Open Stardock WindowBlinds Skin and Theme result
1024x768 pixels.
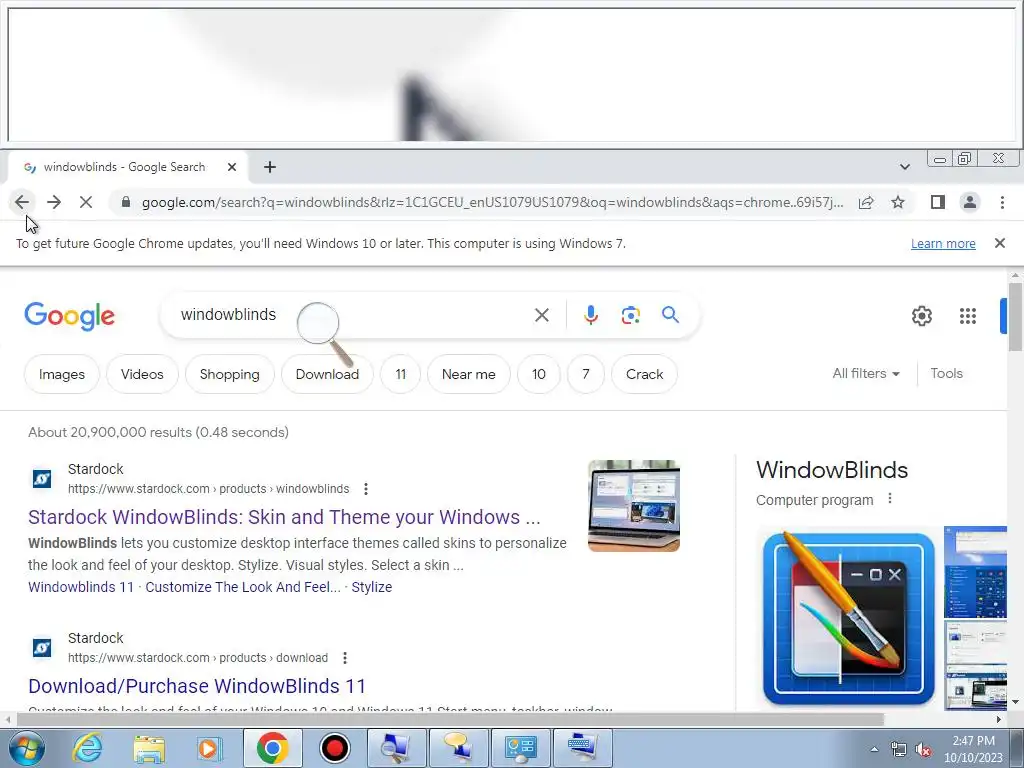click(x=284, y=517)
